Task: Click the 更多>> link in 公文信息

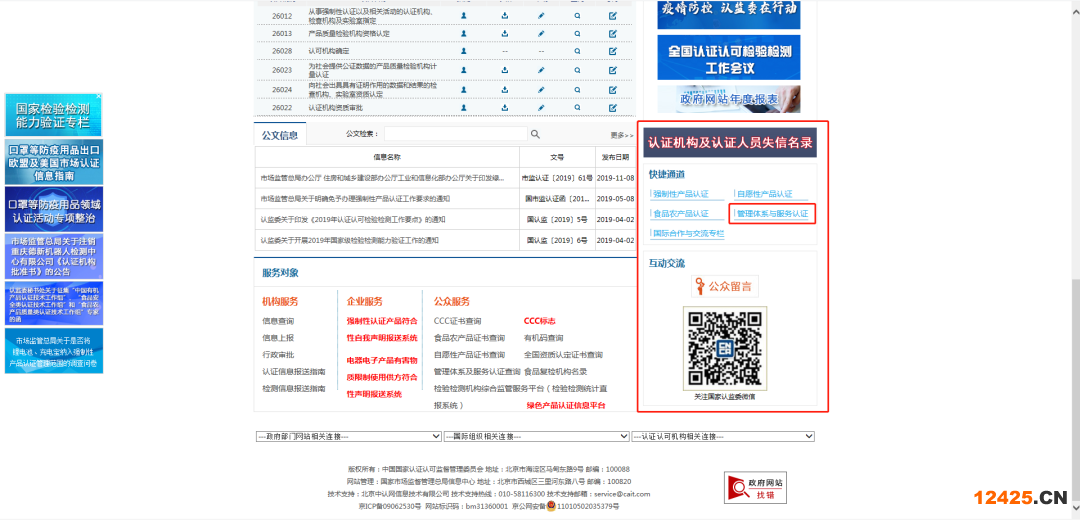Action: coord(621,135)
